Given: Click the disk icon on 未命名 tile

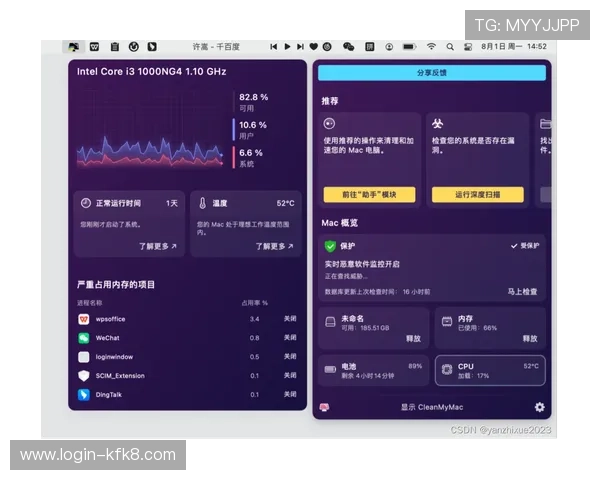Looking at the screenshot, I should 330,322.
